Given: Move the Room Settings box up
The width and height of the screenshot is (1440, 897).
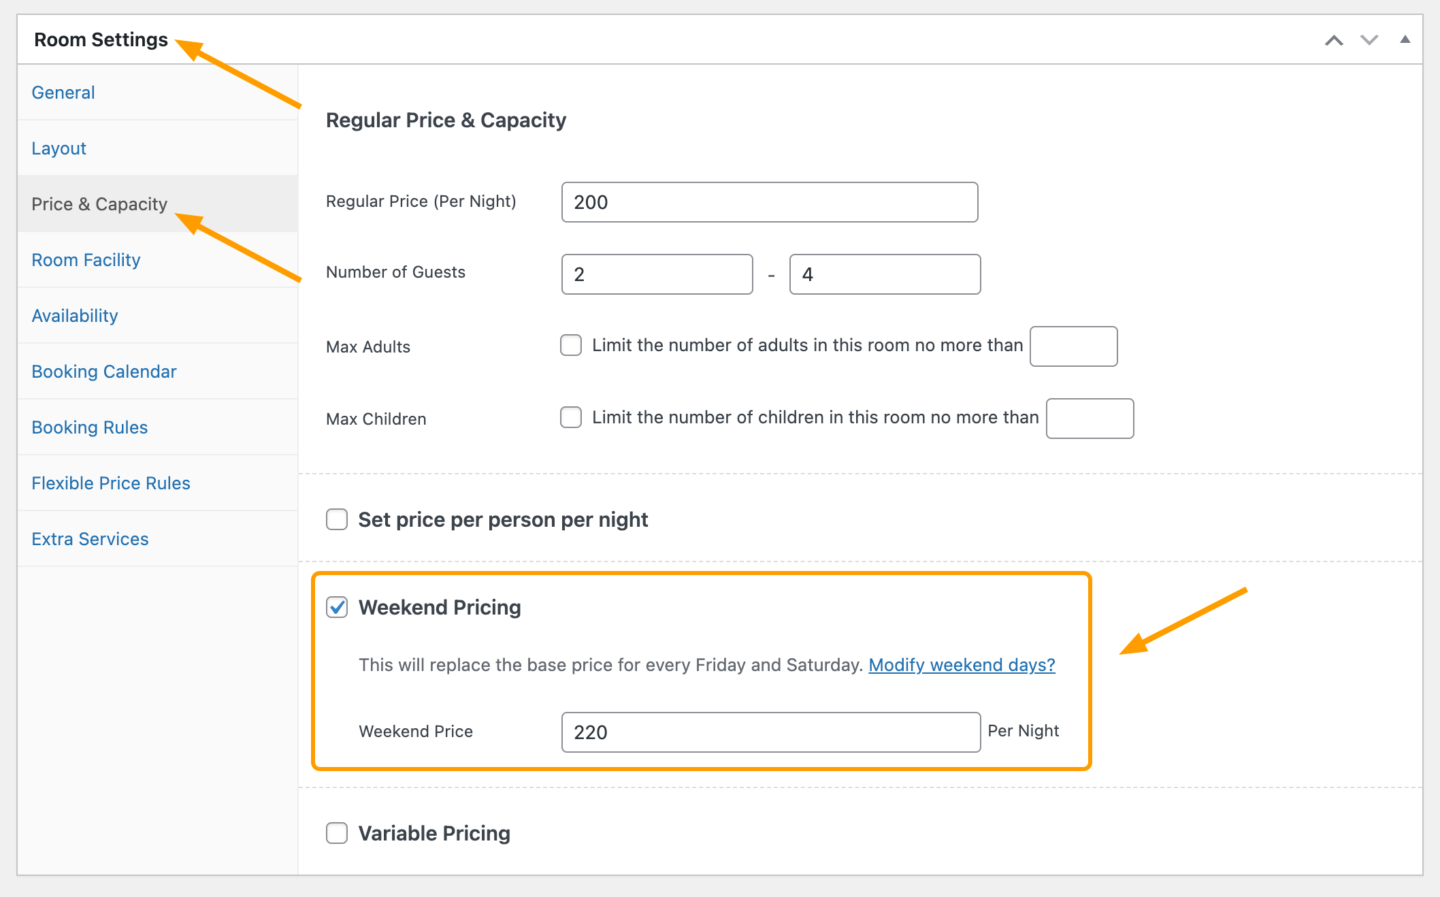Looking at the screenshot, I should (x=1334, y=40).
